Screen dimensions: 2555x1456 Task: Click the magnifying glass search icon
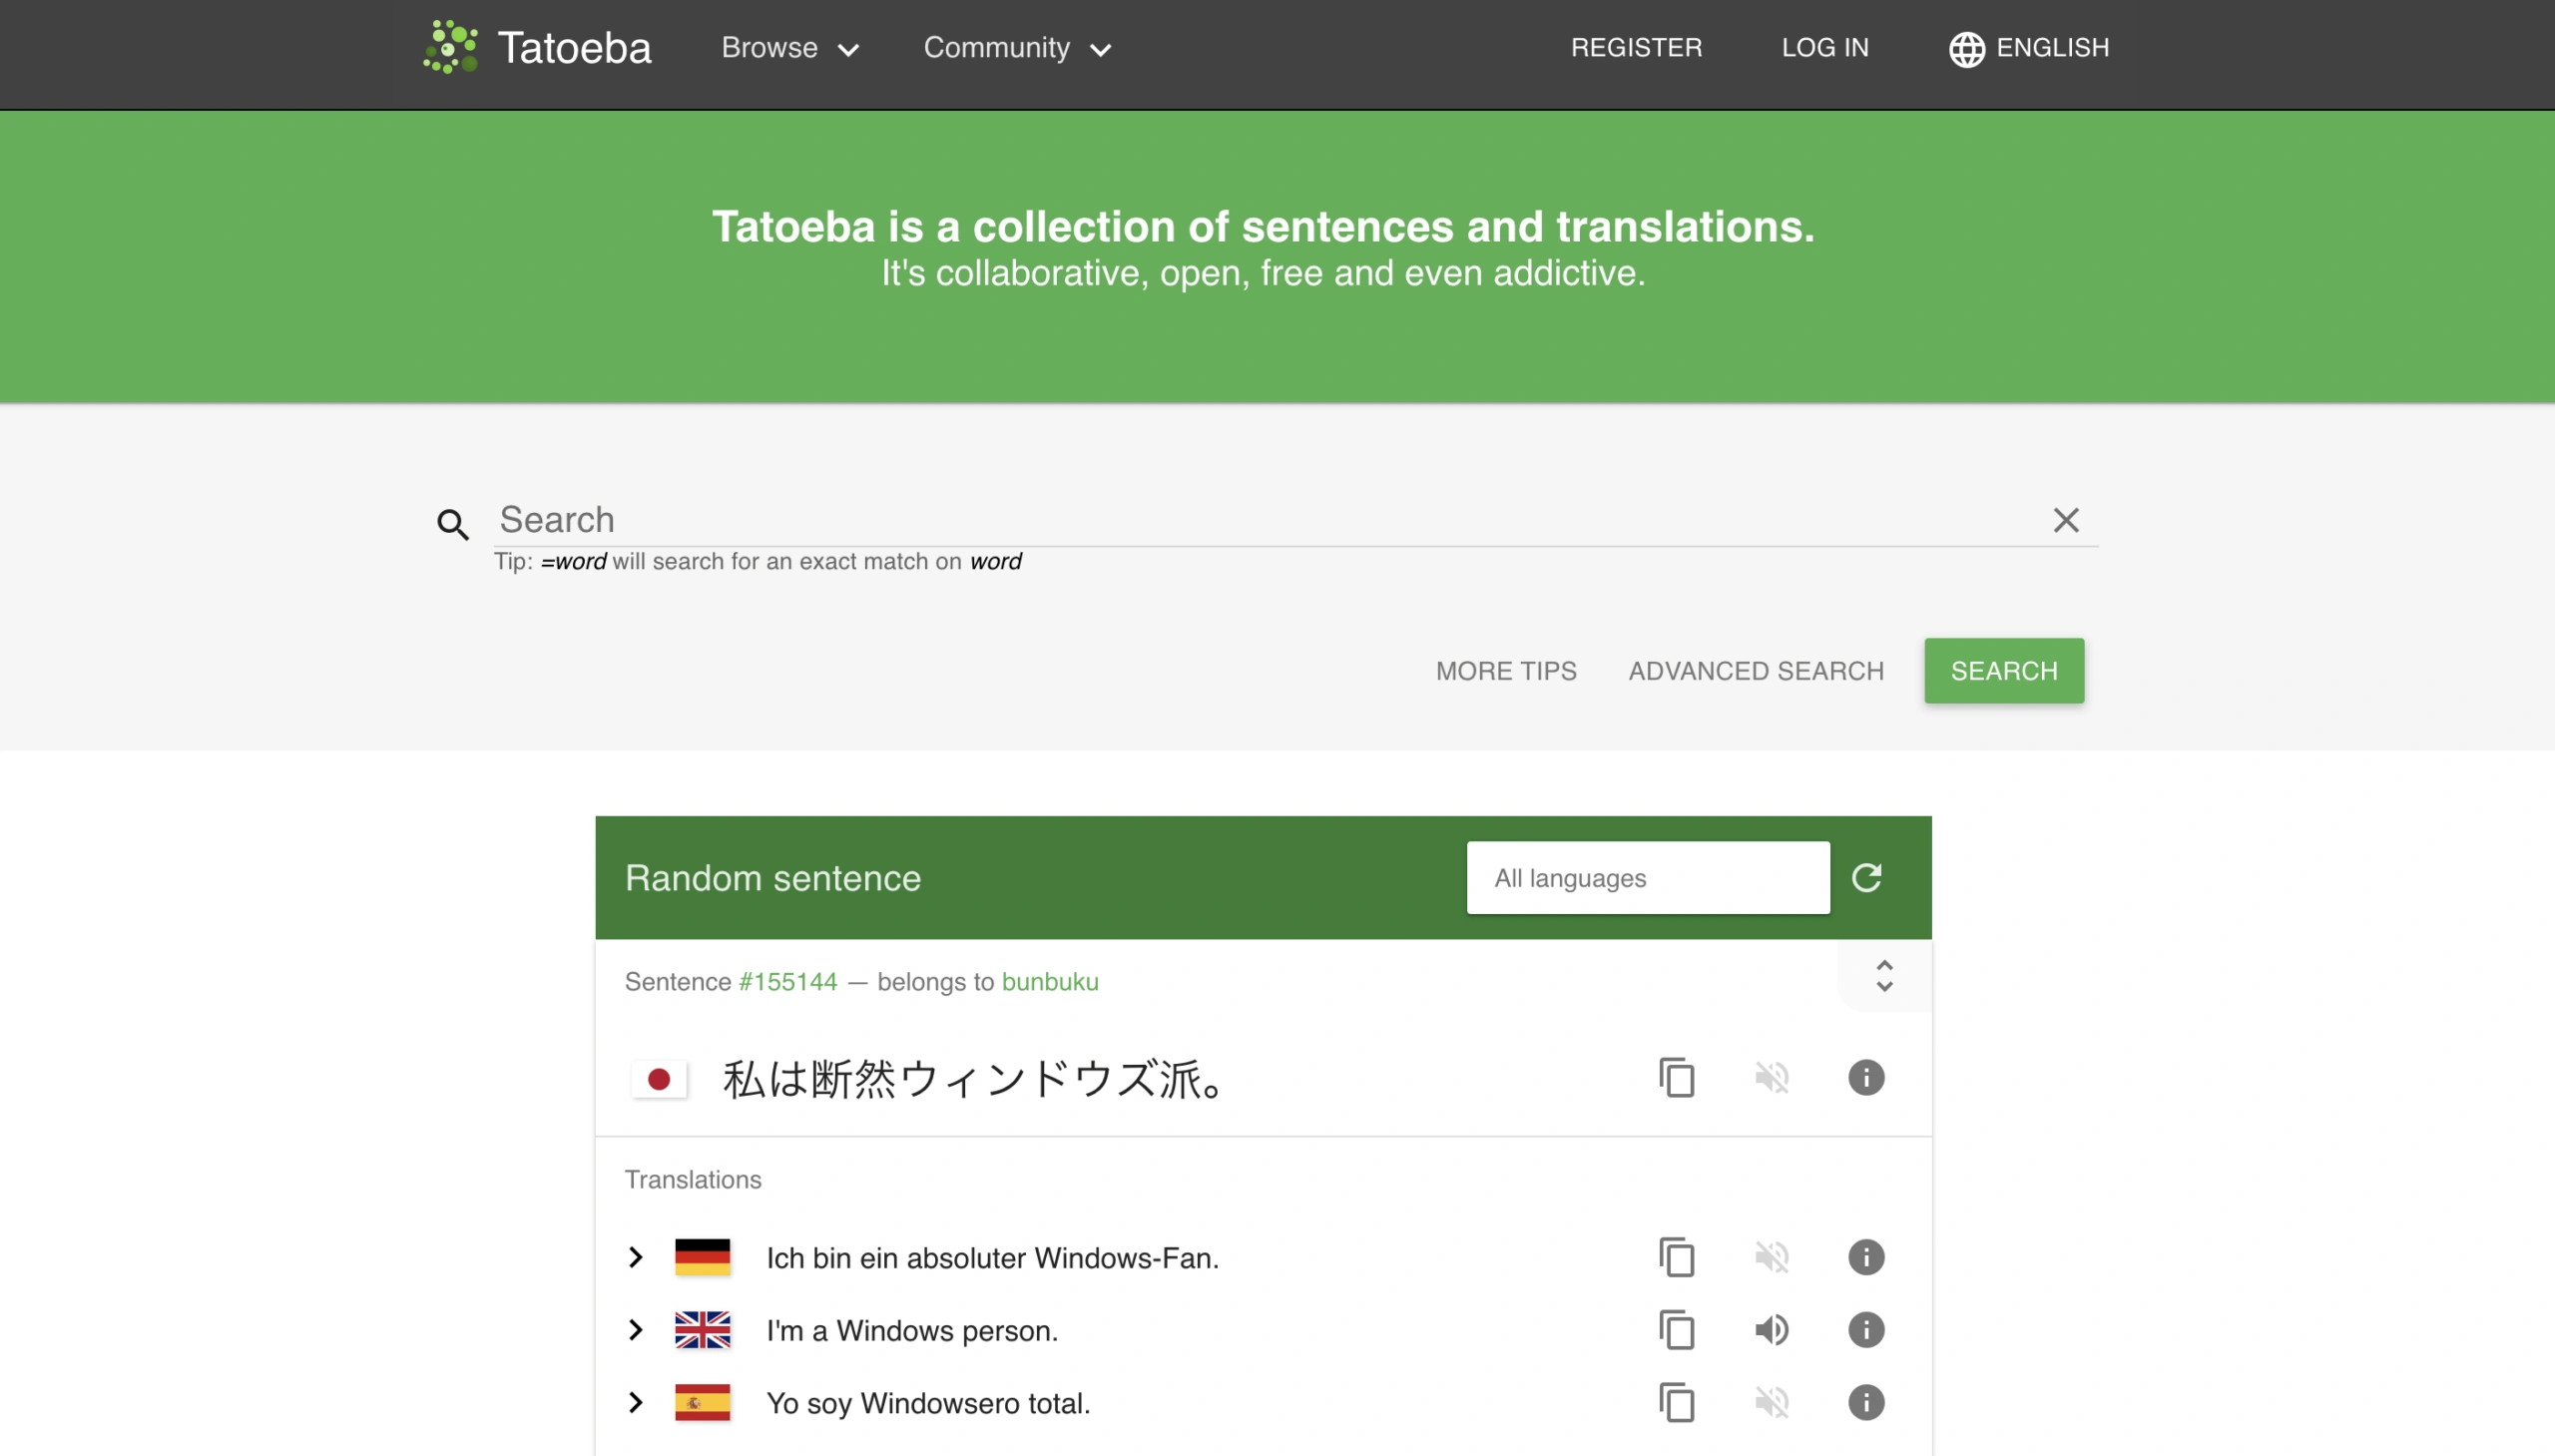click(x=453, y=523)
